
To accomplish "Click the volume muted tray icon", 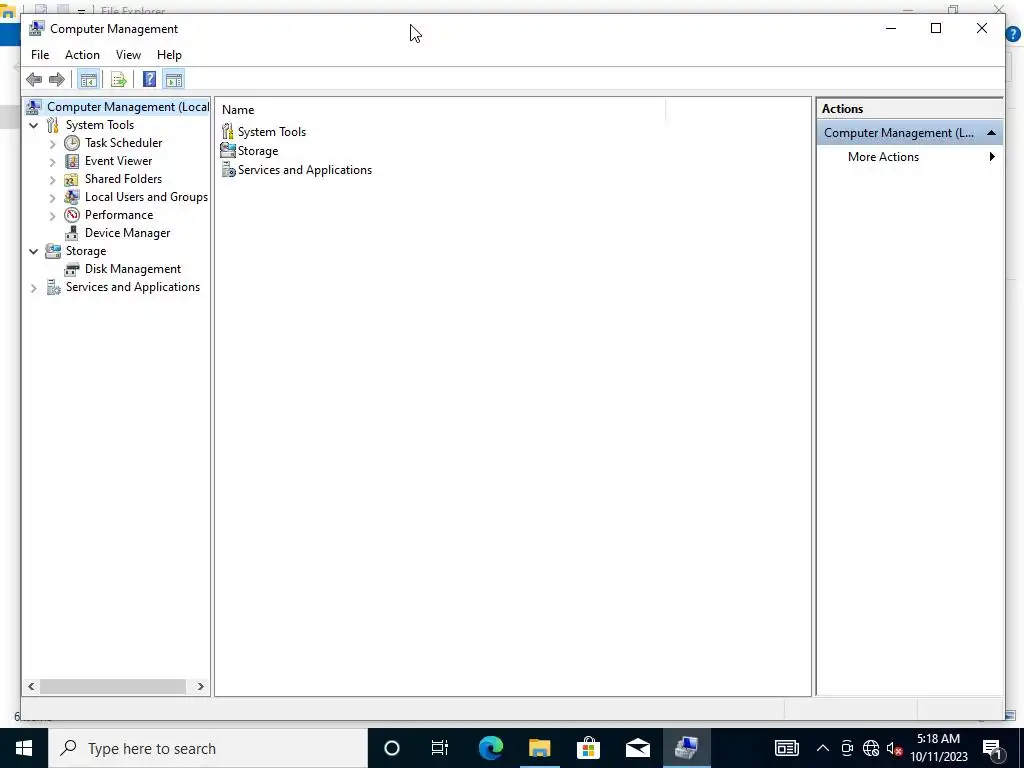I will (894, 748).
